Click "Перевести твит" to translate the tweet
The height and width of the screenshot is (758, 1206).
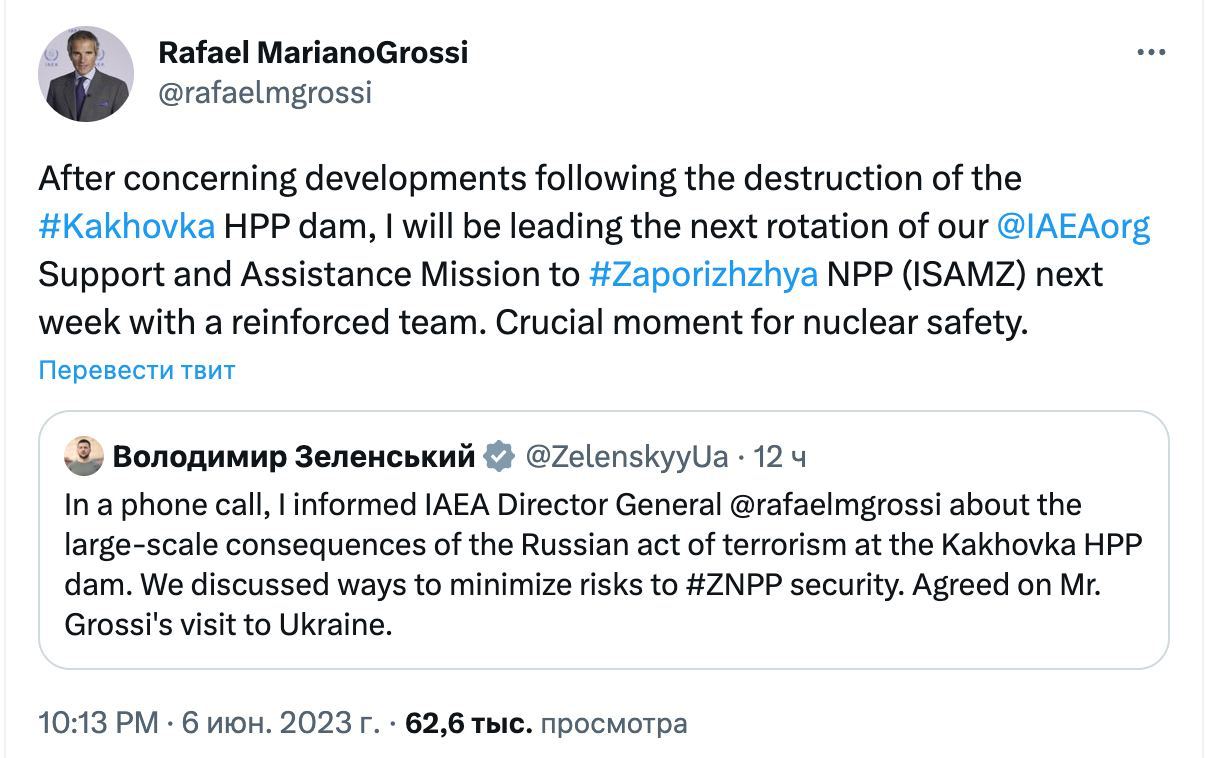coord(137,370)
